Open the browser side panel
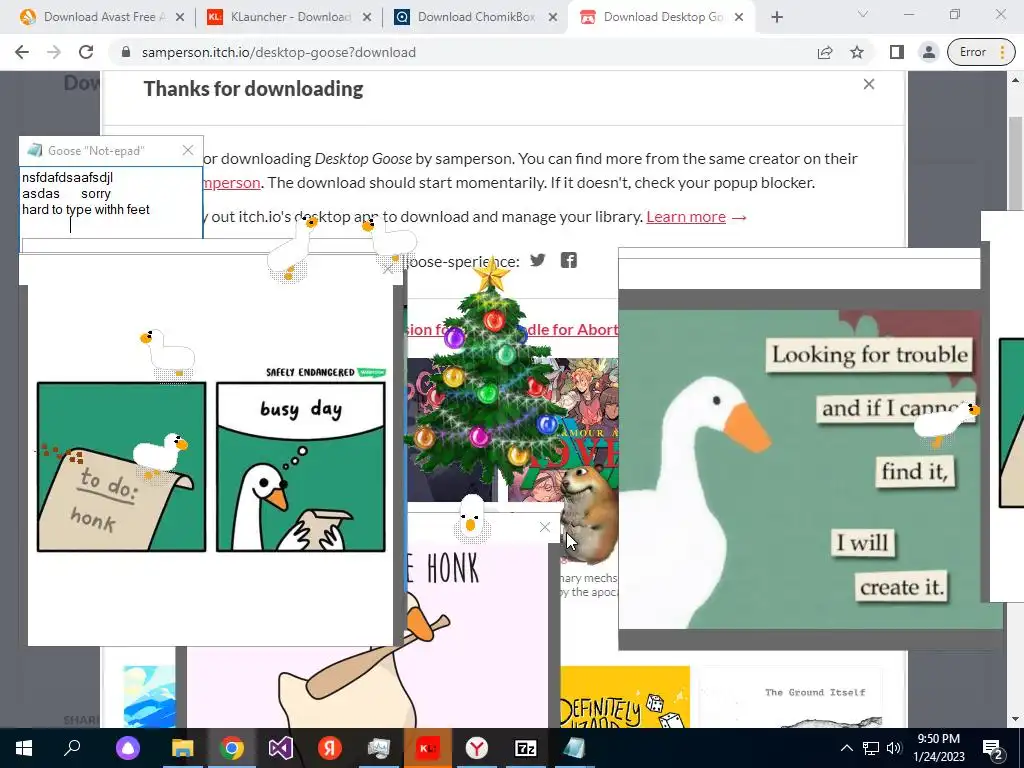Screen dimensions: 1024x768 coord(897,52)
